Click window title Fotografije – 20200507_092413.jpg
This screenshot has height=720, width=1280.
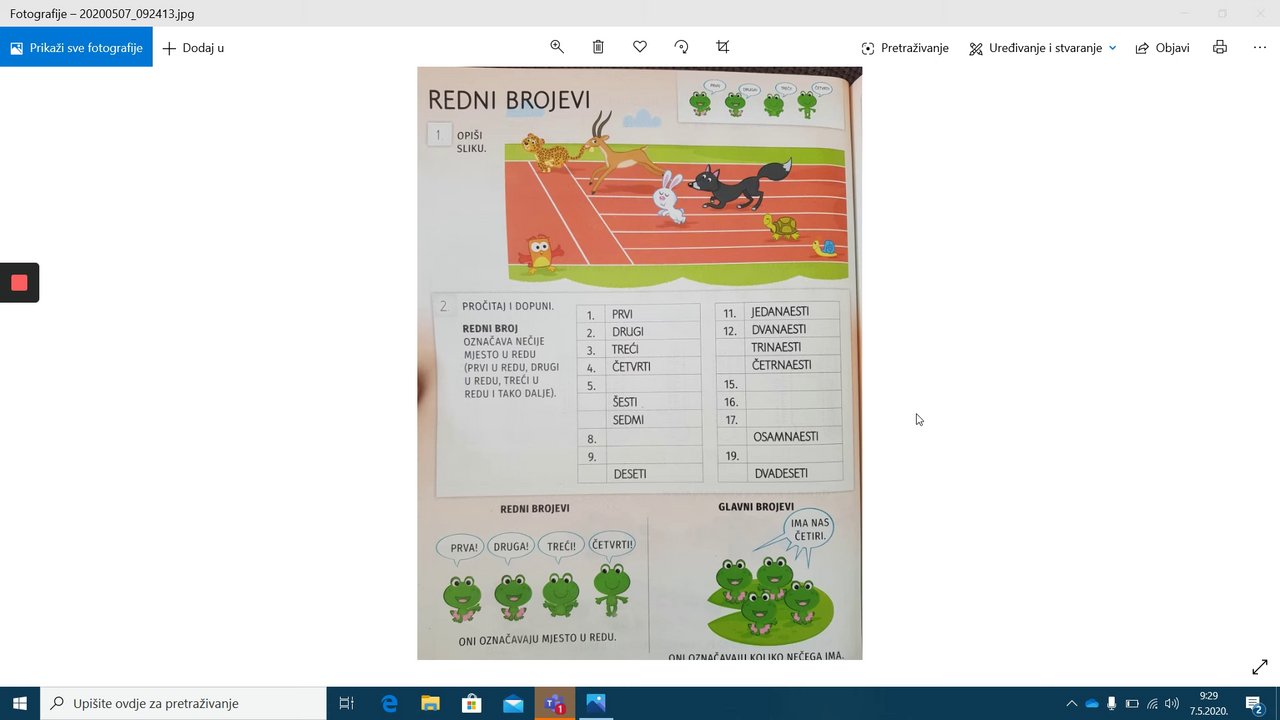pyautogui.click(x=103, y=14)
